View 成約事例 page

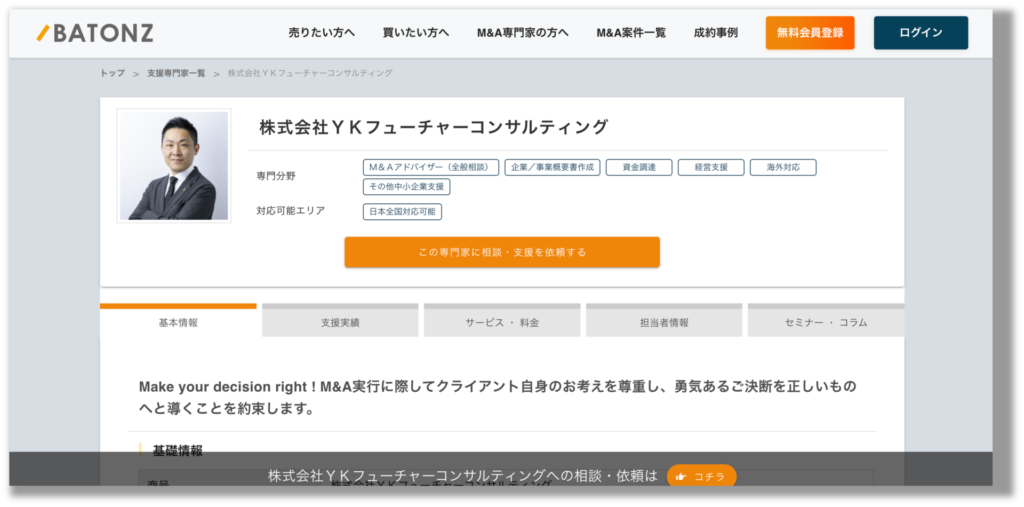716,33
